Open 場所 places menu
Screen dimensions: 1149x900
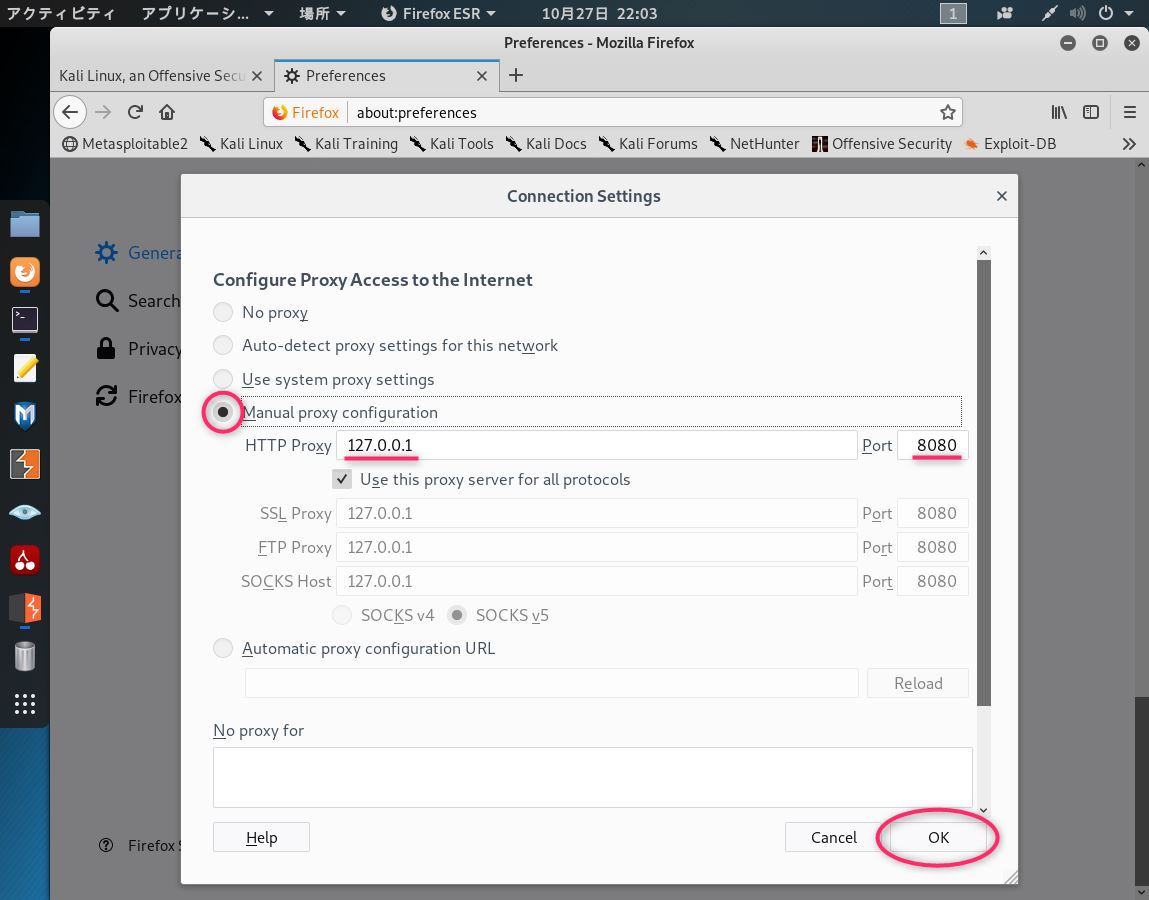point(322,13)
